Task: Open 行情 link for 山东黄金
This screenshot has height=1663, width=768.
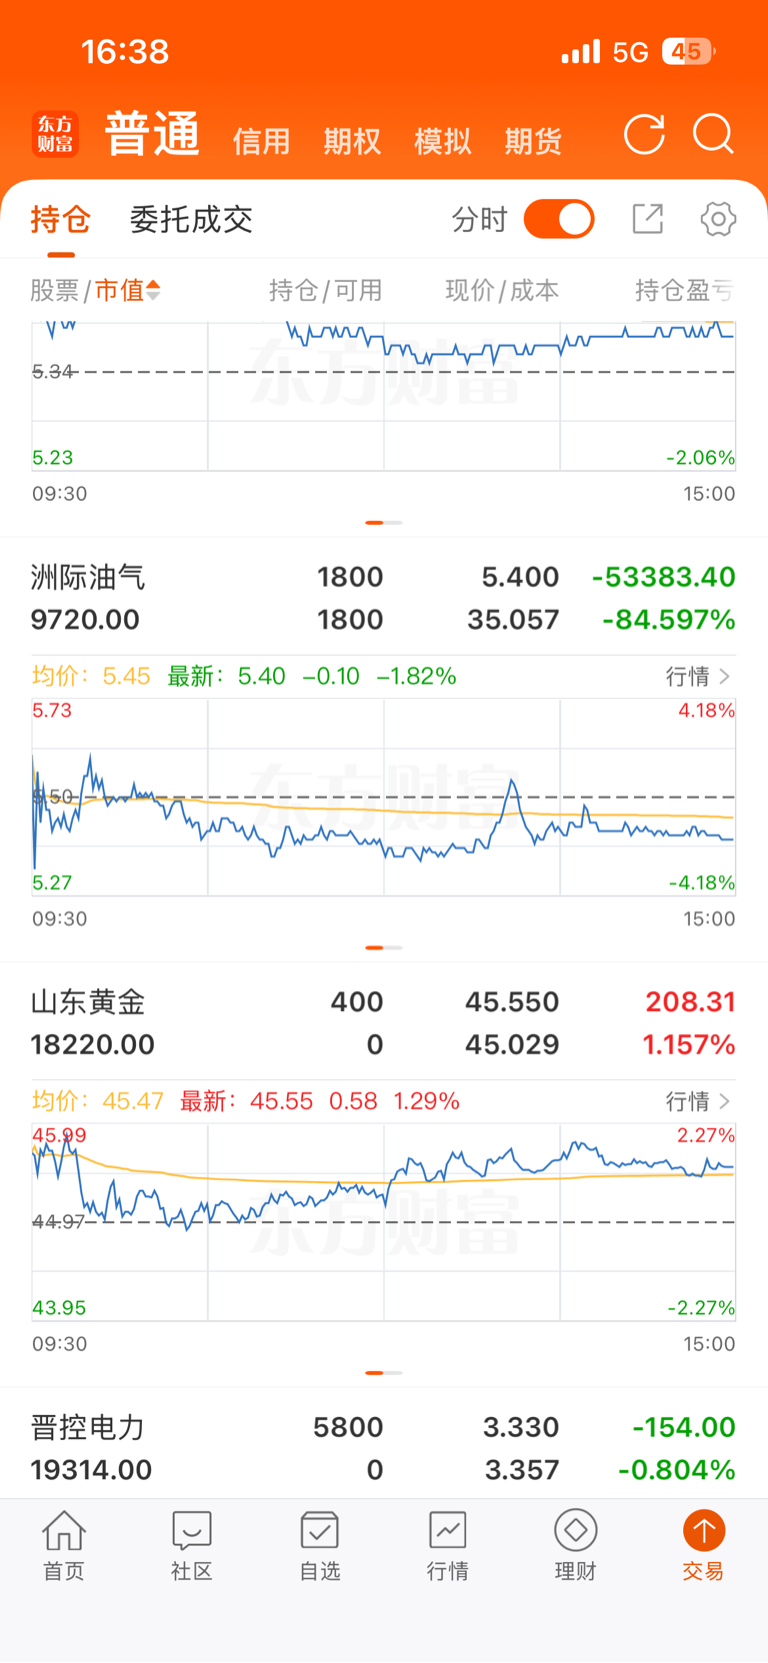Action: (698, 1102)
